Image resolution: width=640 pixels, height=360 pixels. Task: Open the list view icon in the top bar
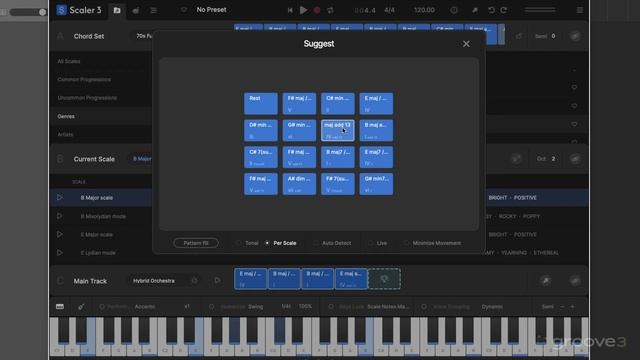(x=153, y=10)
